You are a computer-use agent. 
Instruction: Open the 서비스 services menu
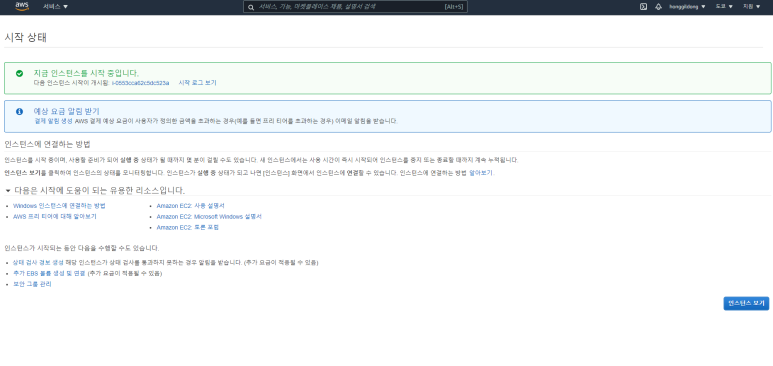(x=55, y=7)
